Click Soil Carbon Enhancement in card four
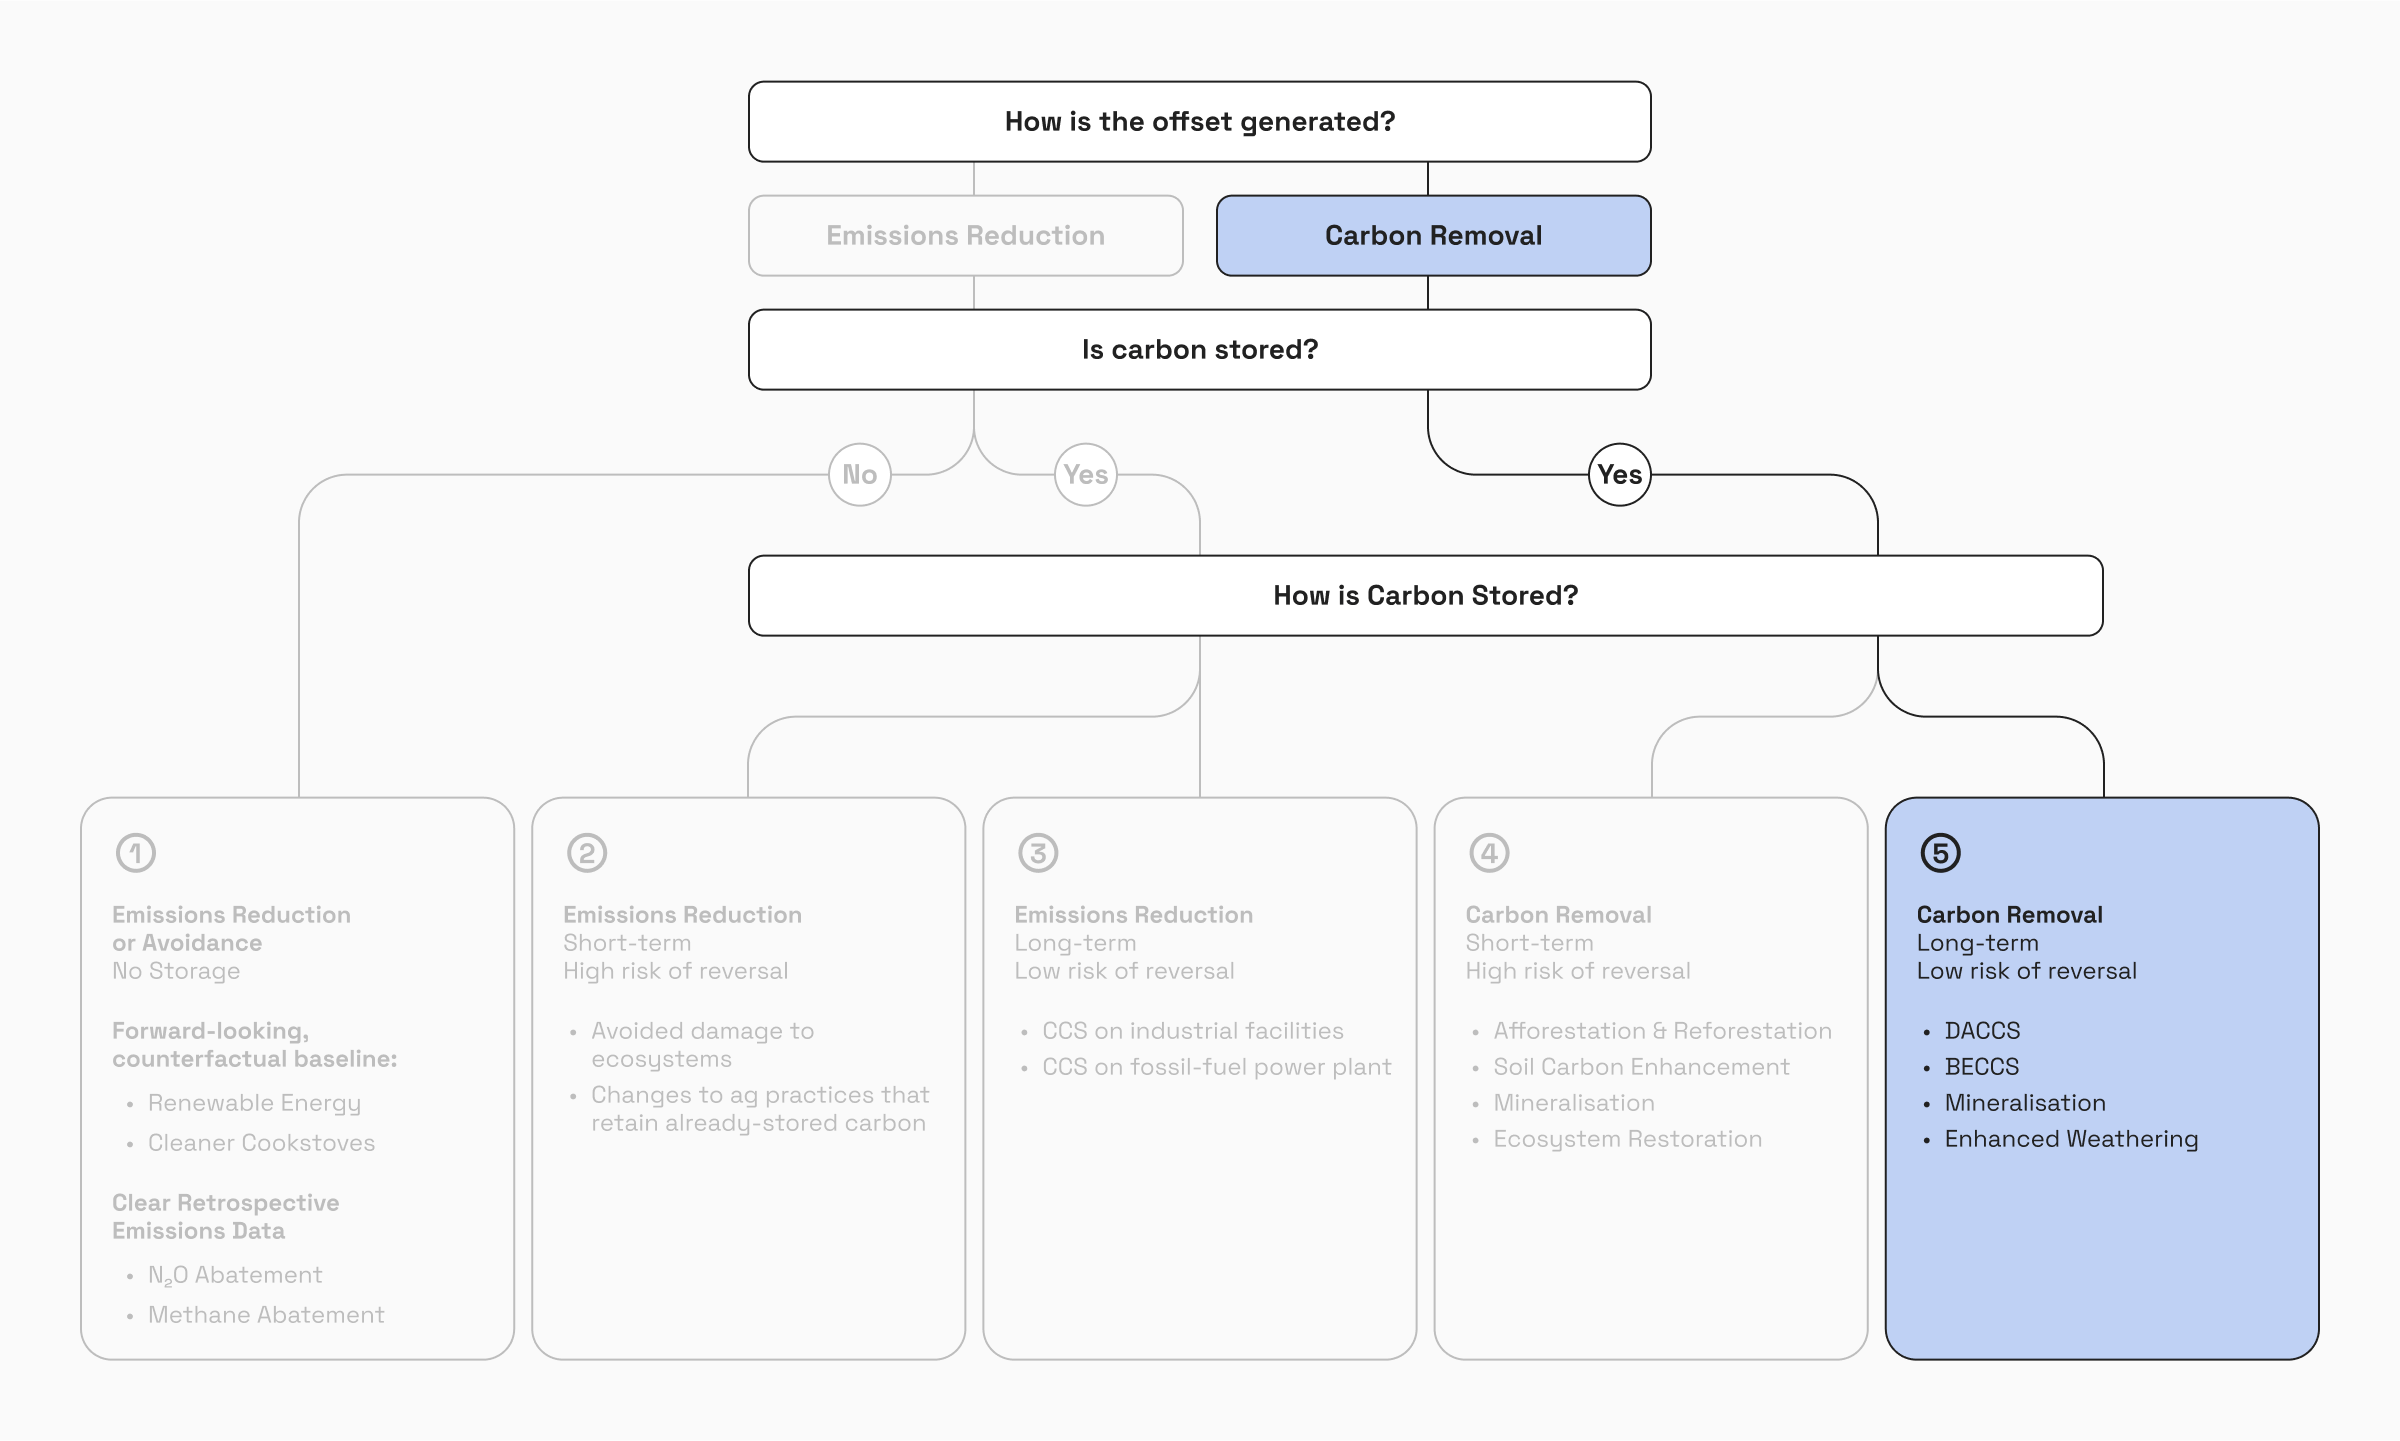This screenshot has width=2400, height=1441. [1641, 1067]
